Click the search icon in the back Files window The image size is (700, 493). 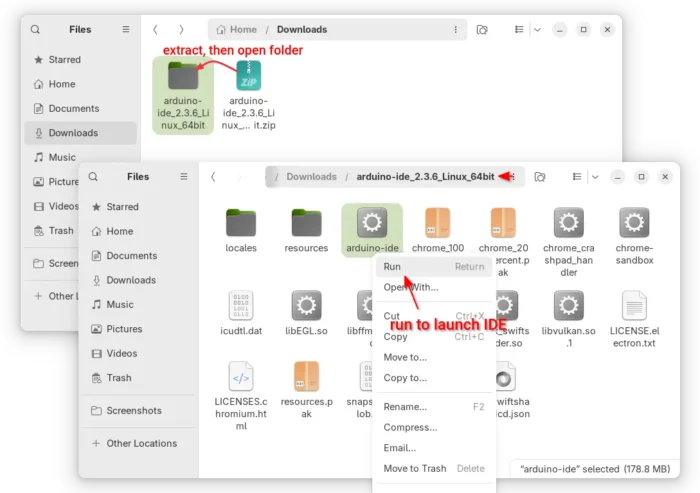(35, 29)
